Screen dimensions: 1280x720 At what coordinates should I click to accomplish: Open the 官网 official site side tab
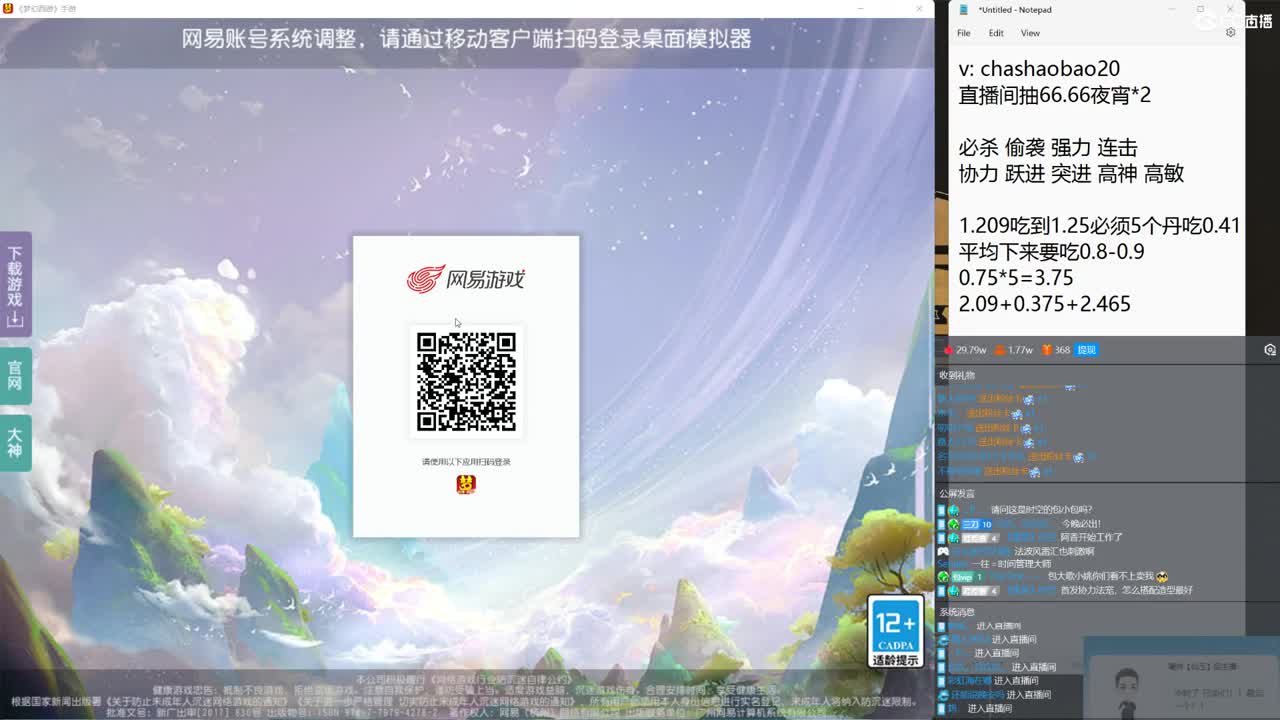[15, 375]
